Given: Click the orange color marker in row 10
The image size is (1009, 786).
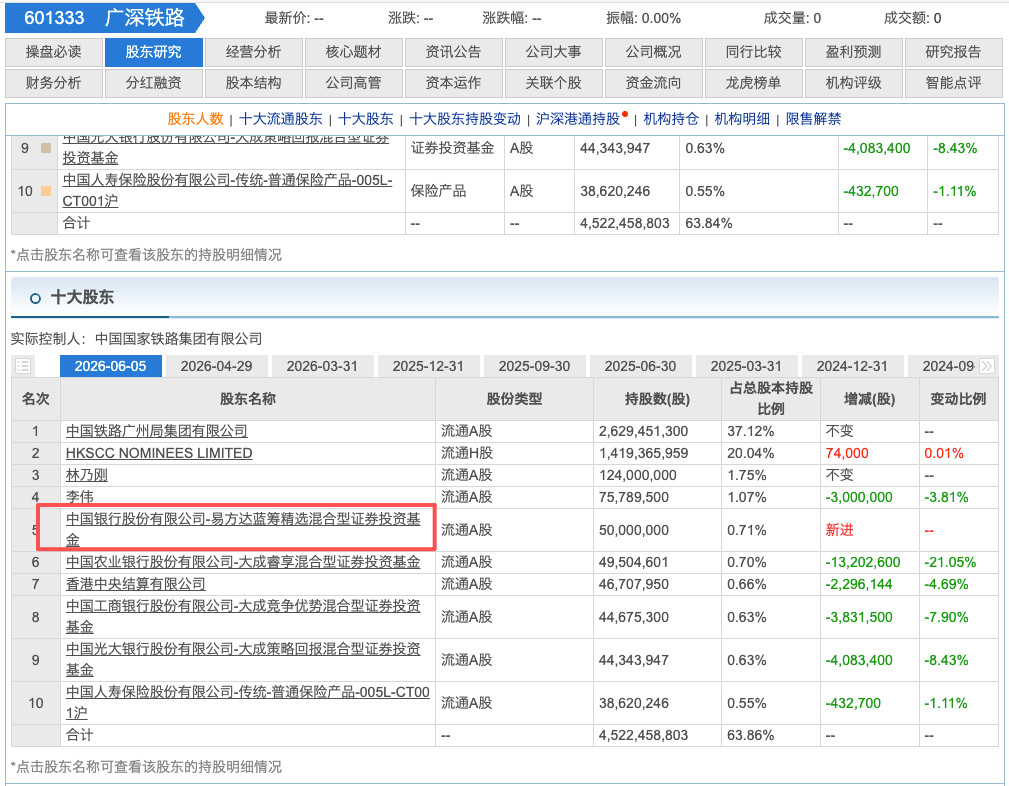Looking at the screenshot, I should (46, 191).
